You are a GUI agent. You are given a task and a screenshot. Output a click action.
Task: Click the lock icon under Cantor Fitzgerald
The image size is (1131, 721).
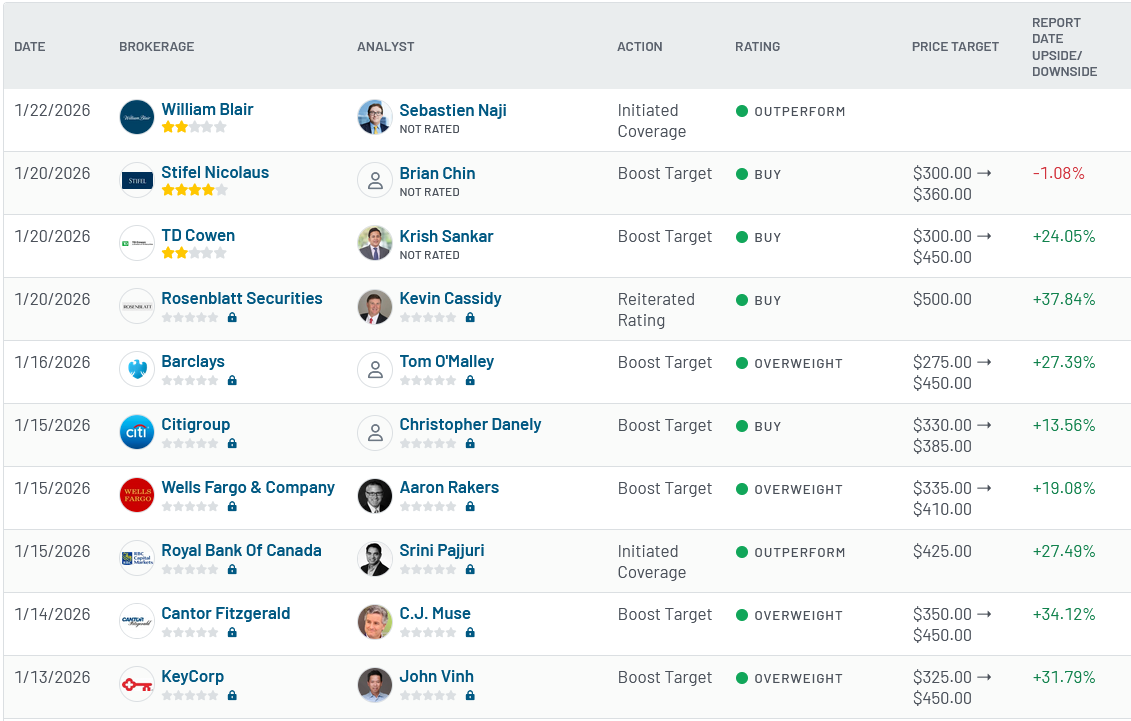coord(232,632)
